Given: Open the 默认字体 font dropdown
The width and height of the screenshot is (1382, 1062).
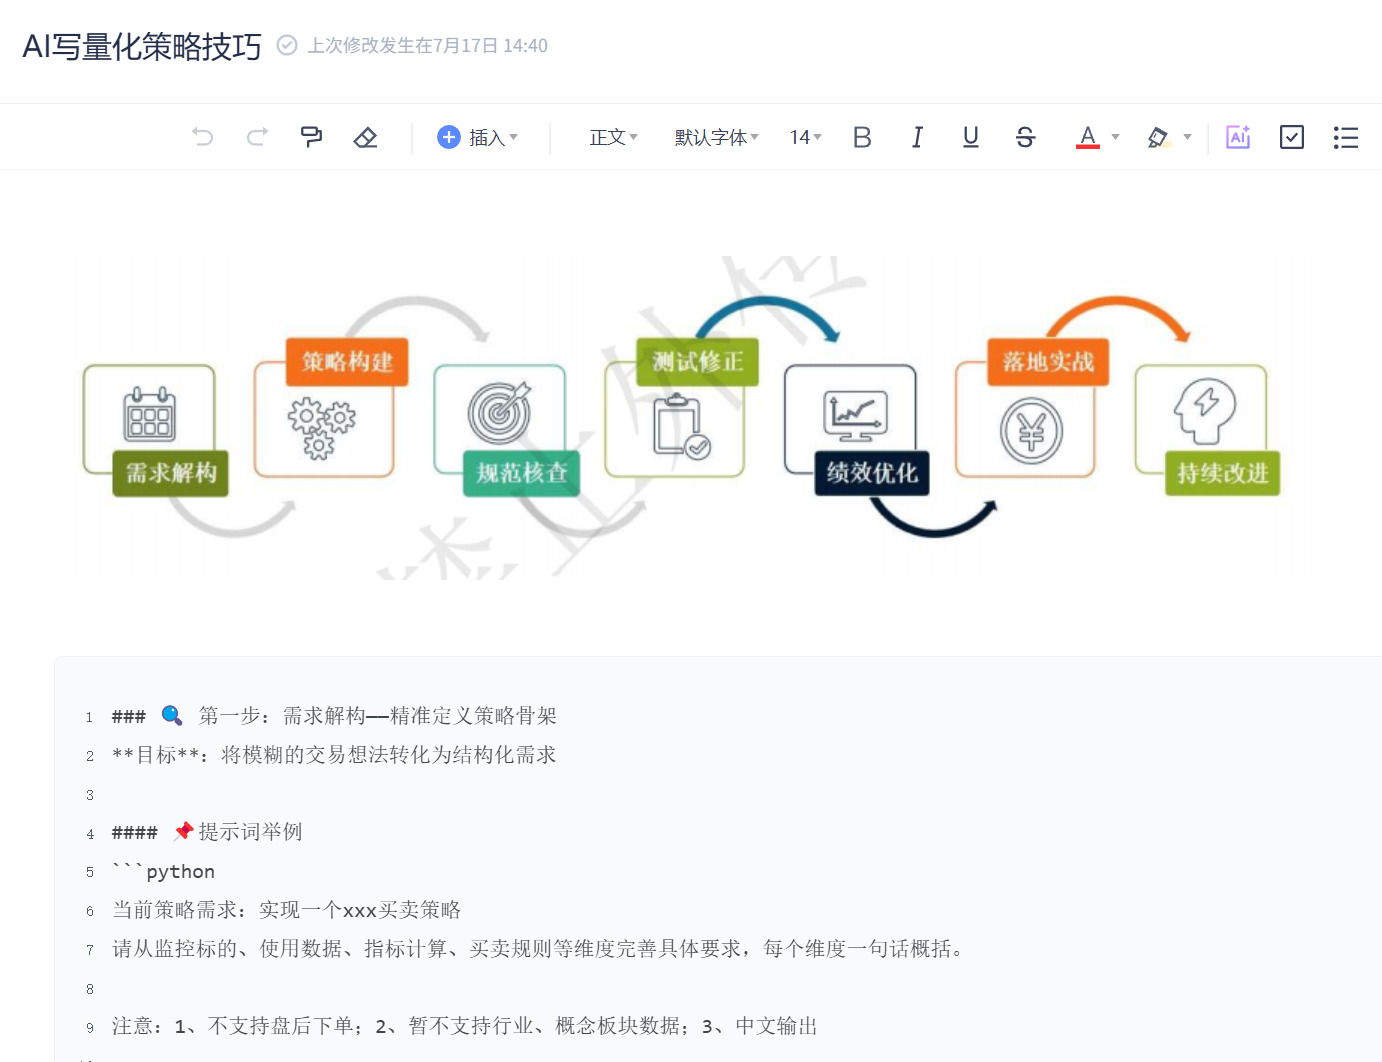Looking at the screenshot, I should click(x=717, y=137).
